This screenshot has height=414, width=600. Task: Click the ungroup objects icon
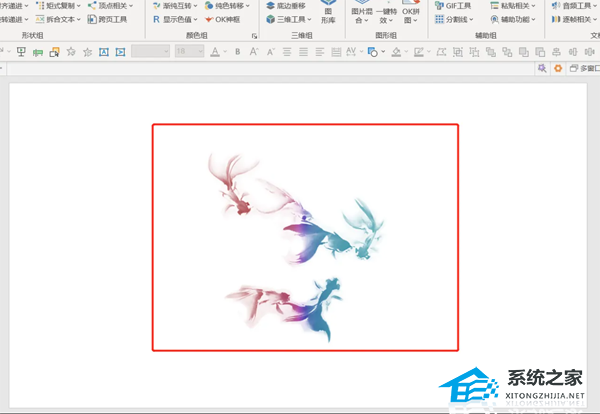474,52
